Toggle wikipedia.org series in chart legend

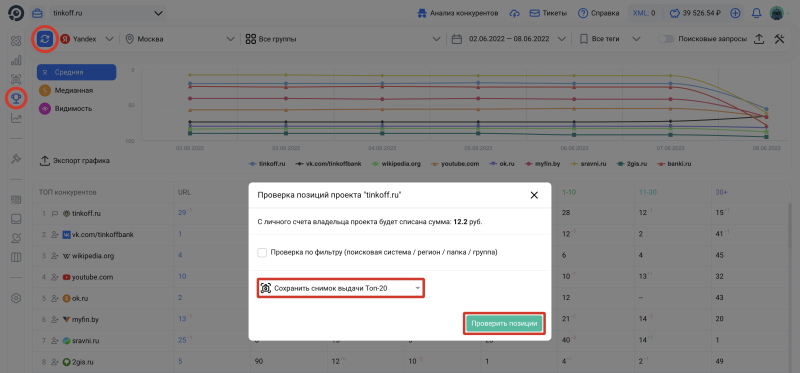(395, 164)
